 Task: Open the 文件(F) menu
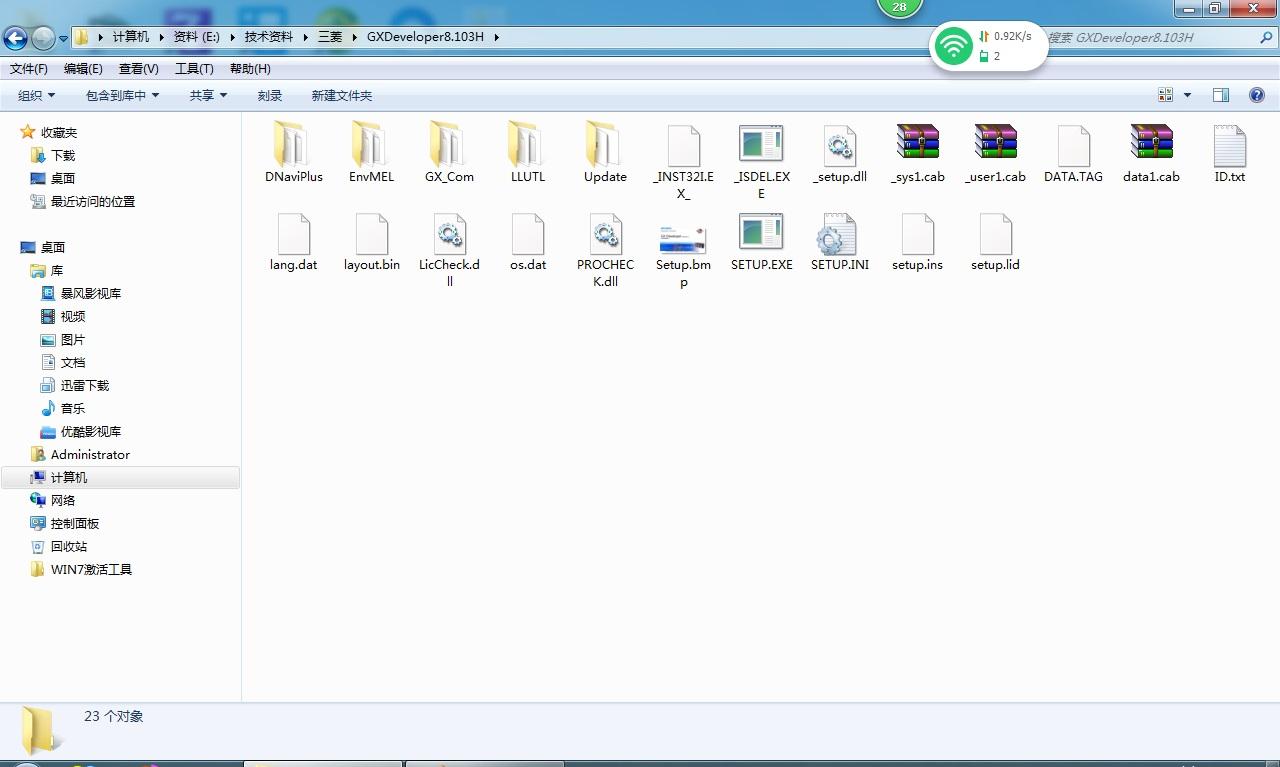(x=29, y=69)
